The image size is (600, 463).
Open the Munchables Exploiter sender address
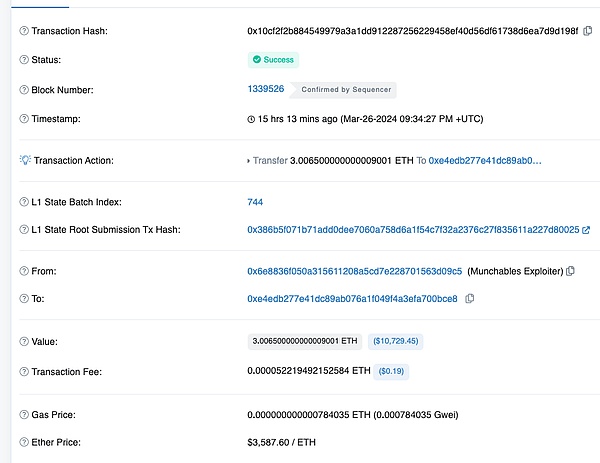click(x=354, y=271)
